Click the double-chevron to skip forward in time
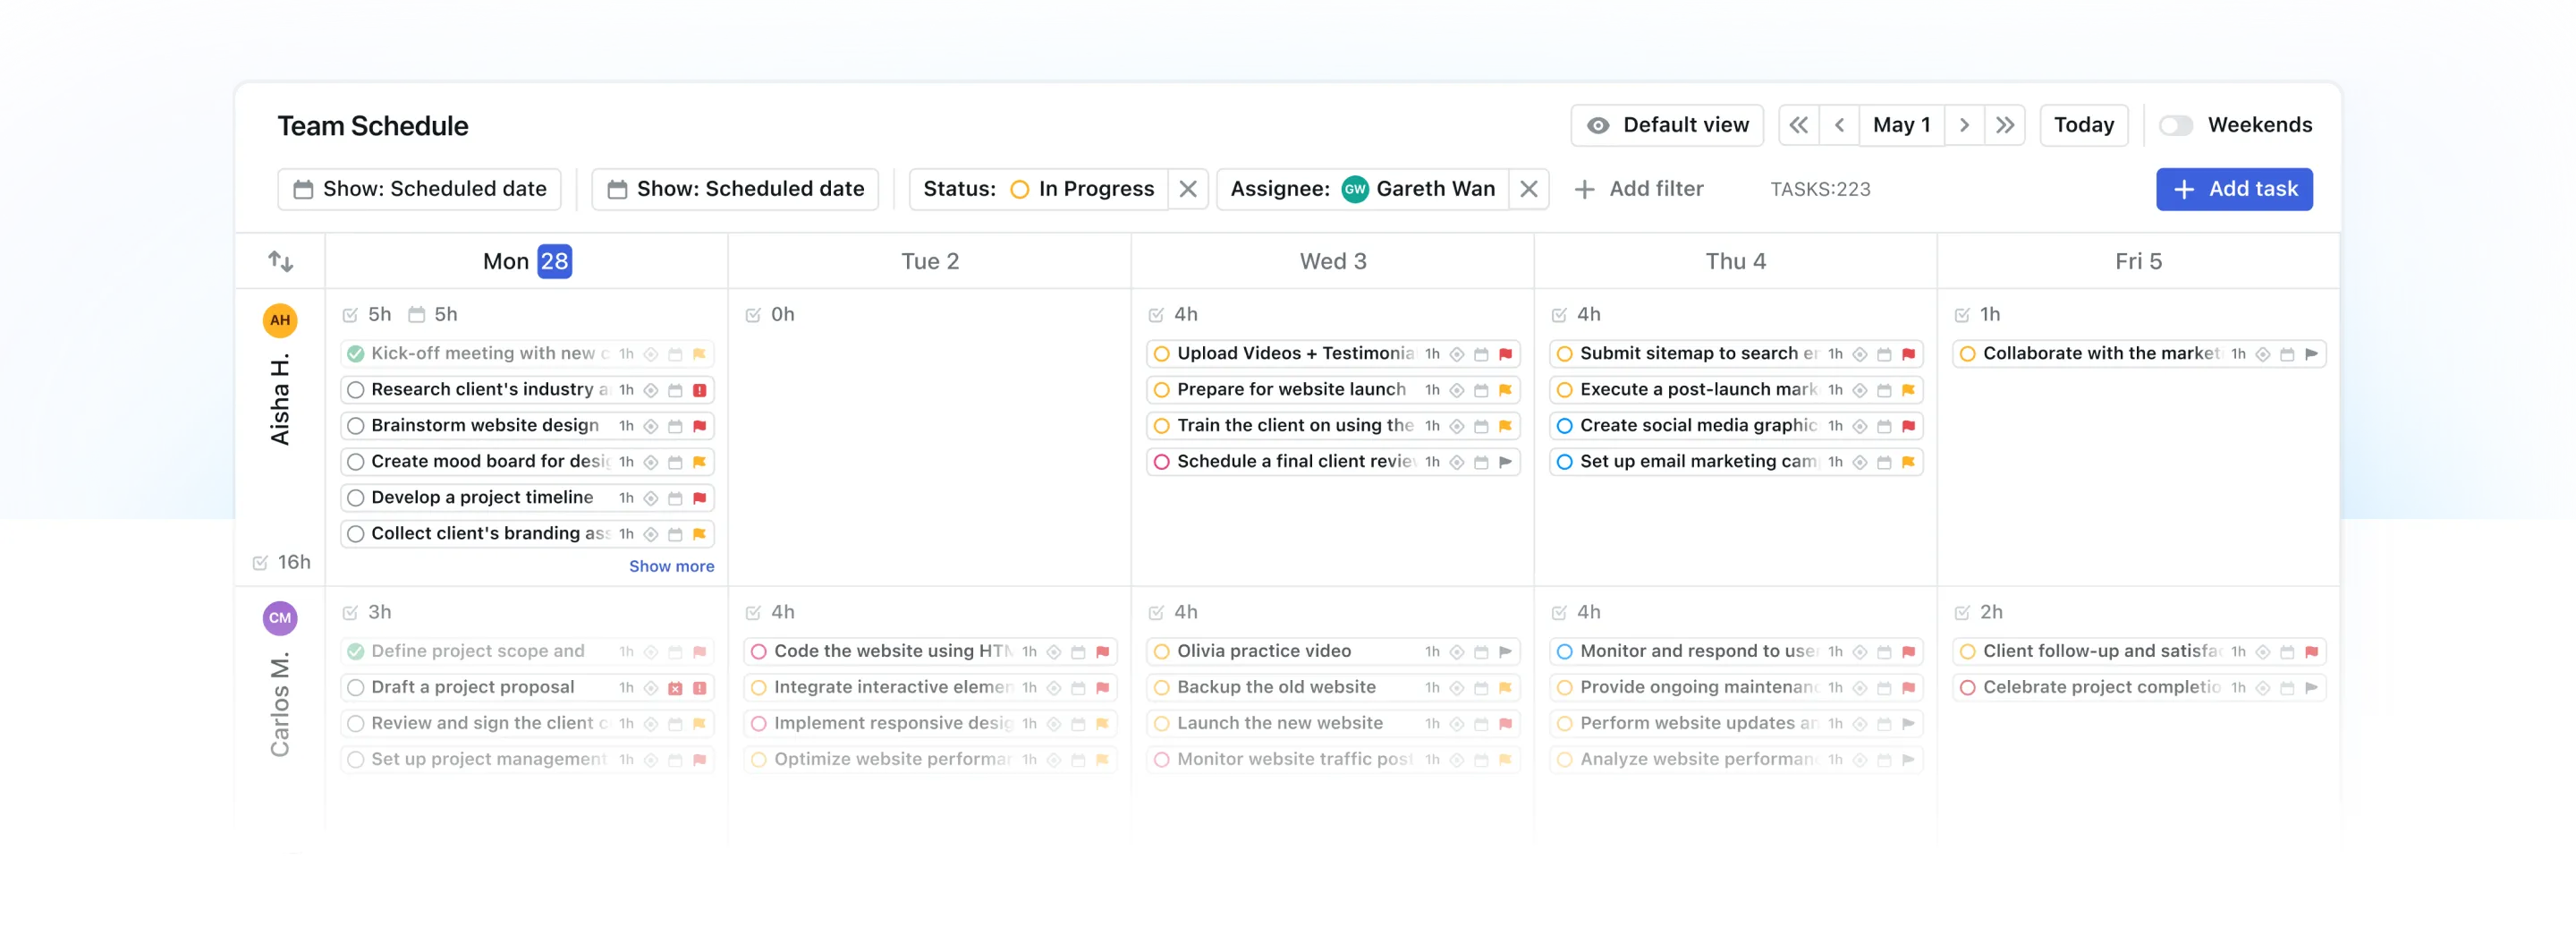The width and height of the screenshot is (2576, 927). pyautogui.click(x=2006, y=125)
